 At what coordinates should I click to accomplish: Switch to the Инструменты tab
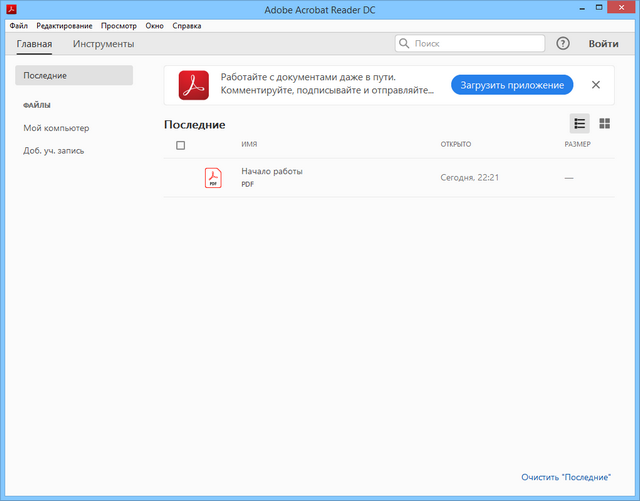[103, 44]
